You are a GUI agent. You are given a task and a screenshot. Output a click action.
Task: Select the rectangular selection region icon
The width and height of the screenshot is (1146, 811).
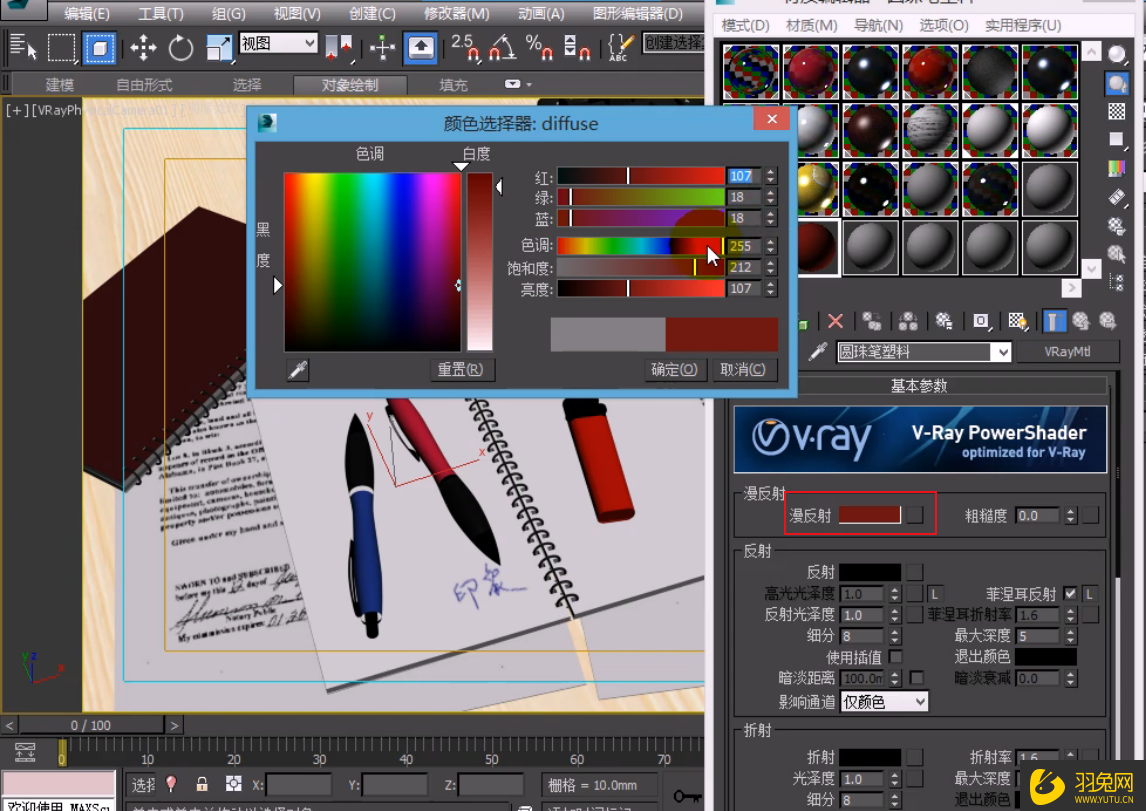(x=61, y=48)
